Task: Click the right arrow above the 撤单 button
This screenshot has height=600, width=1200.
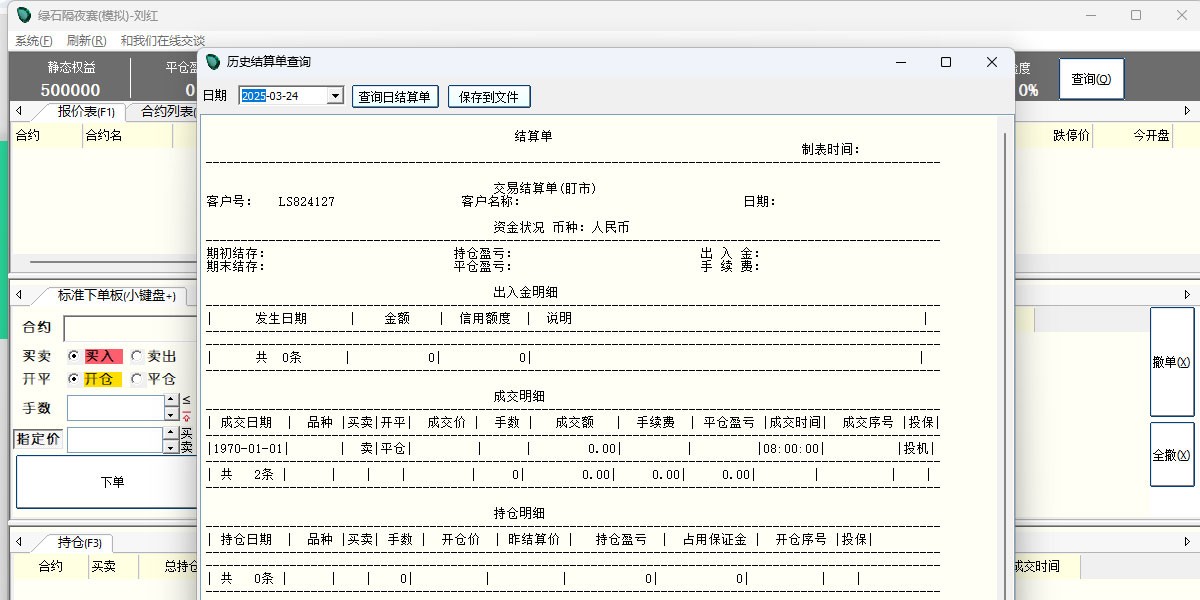Action: [x=1187, y=294]
